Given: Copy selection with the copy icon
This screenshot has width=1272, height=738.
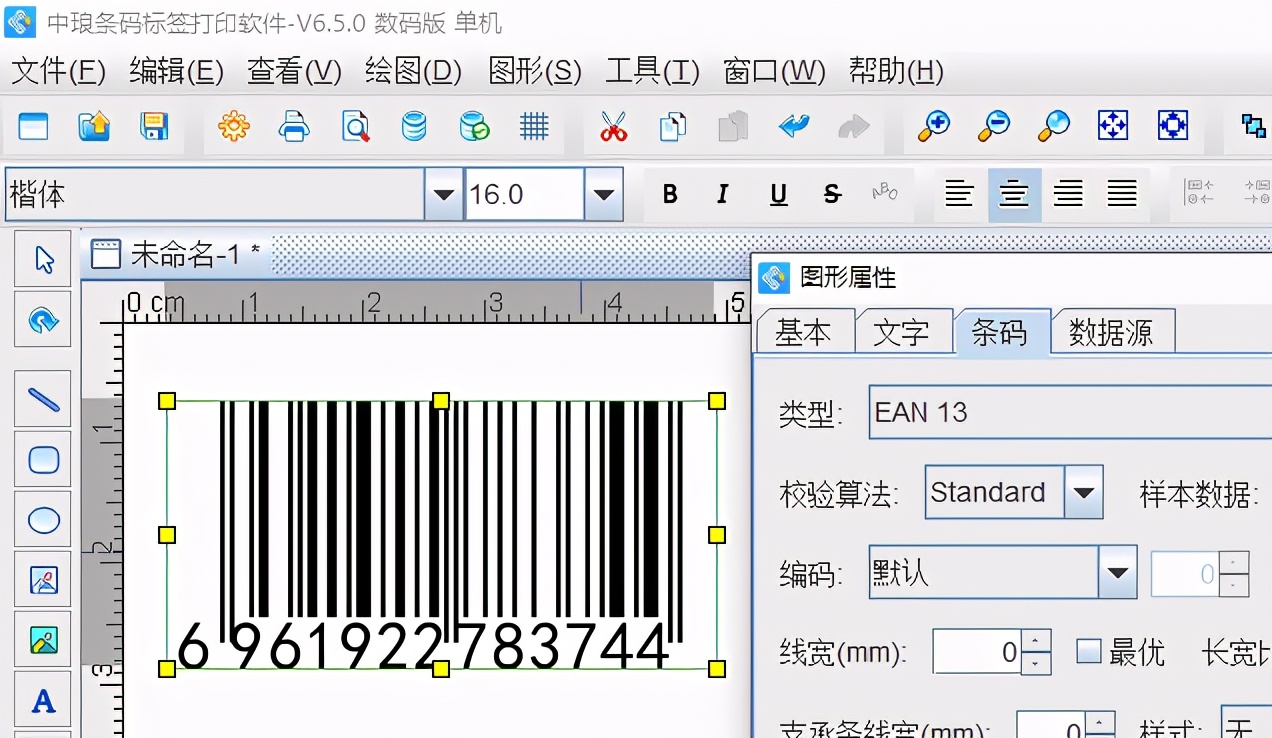Looking at the screenshot, I should click(673, 126).
